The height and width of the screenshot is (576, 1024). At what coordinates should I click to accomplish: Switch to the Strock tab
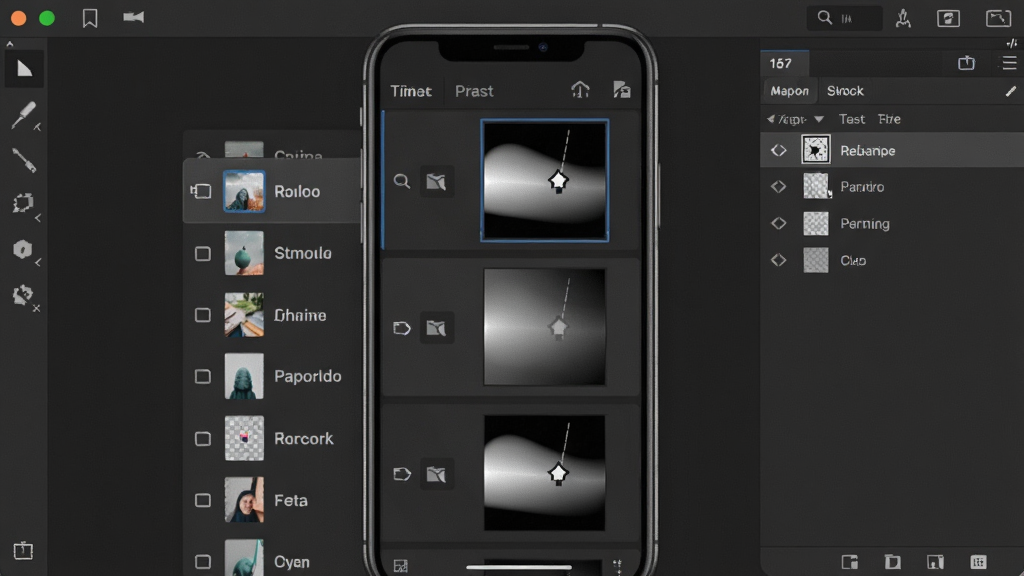click(x=845, y=91)
